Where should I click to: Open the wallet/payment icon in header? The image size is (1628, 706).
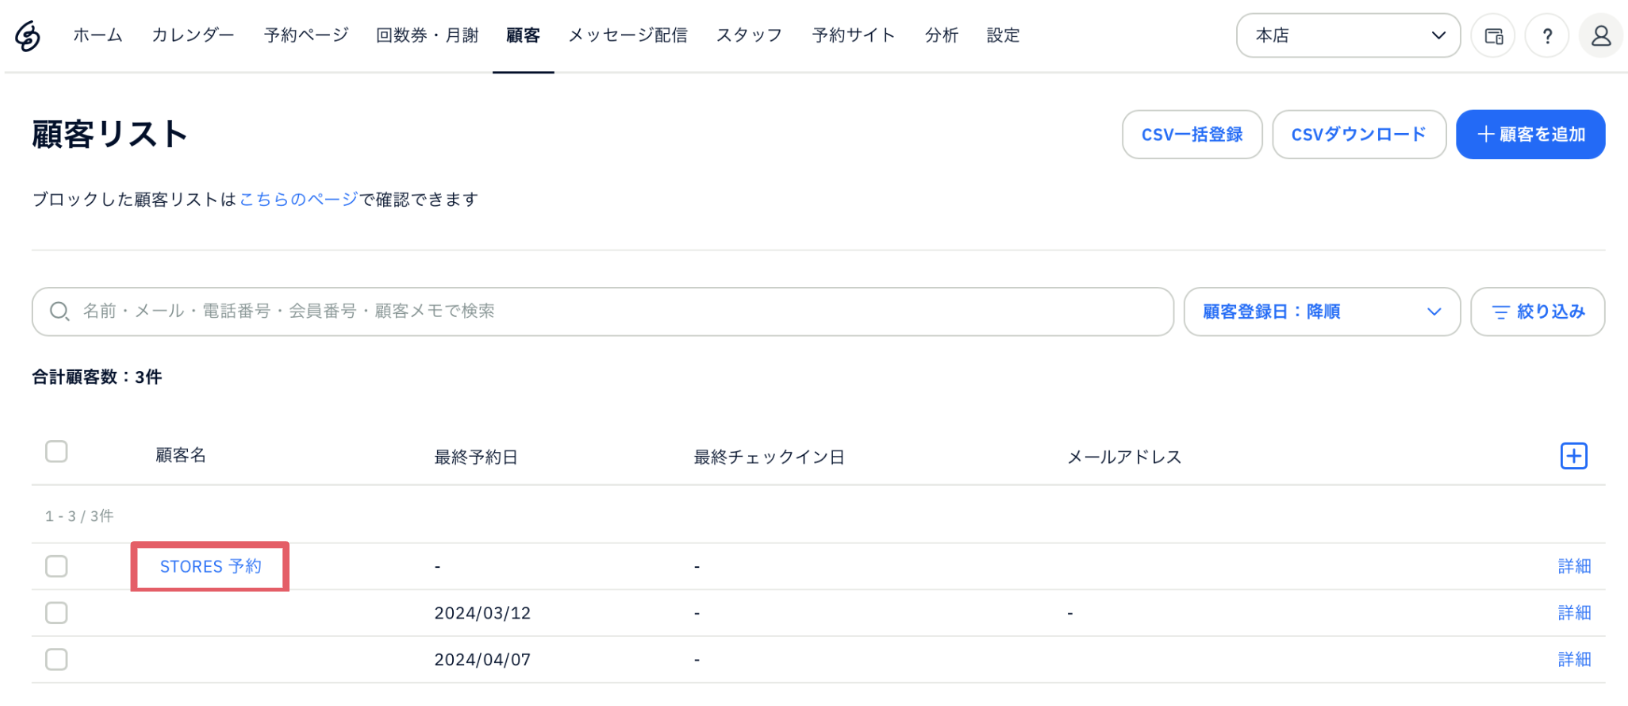coord(1493,36)
